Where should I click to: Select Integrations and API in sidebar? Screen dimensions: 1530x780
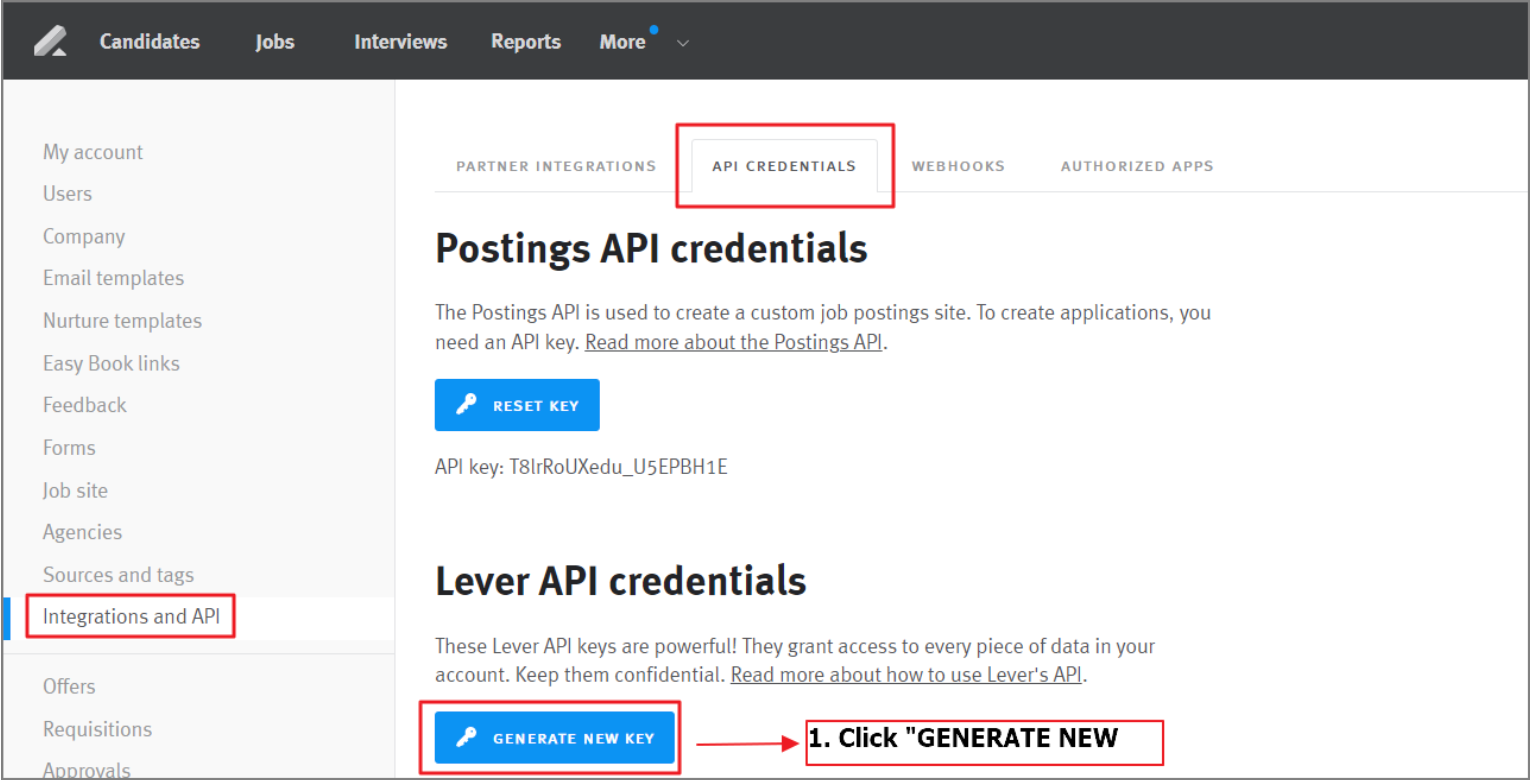pos(131,617)
